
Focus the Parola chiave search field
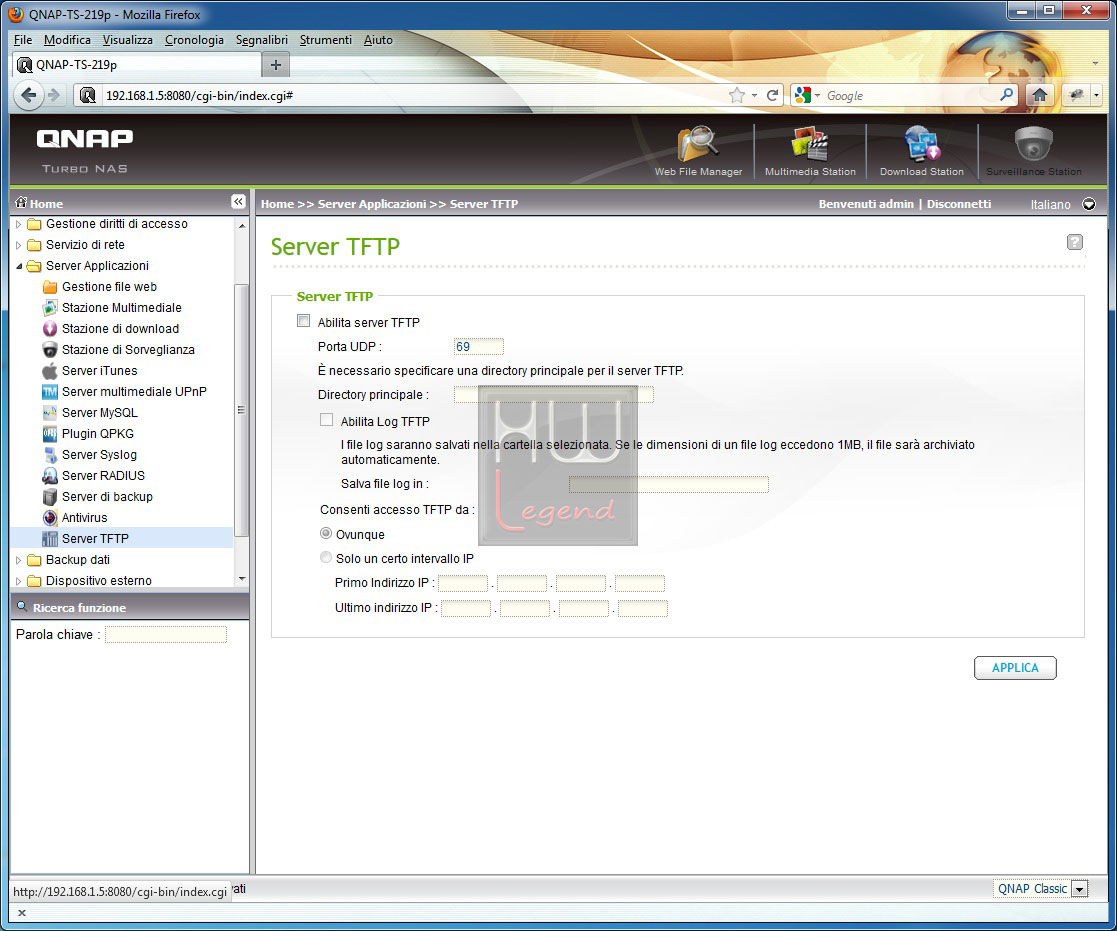pos(166,634)
